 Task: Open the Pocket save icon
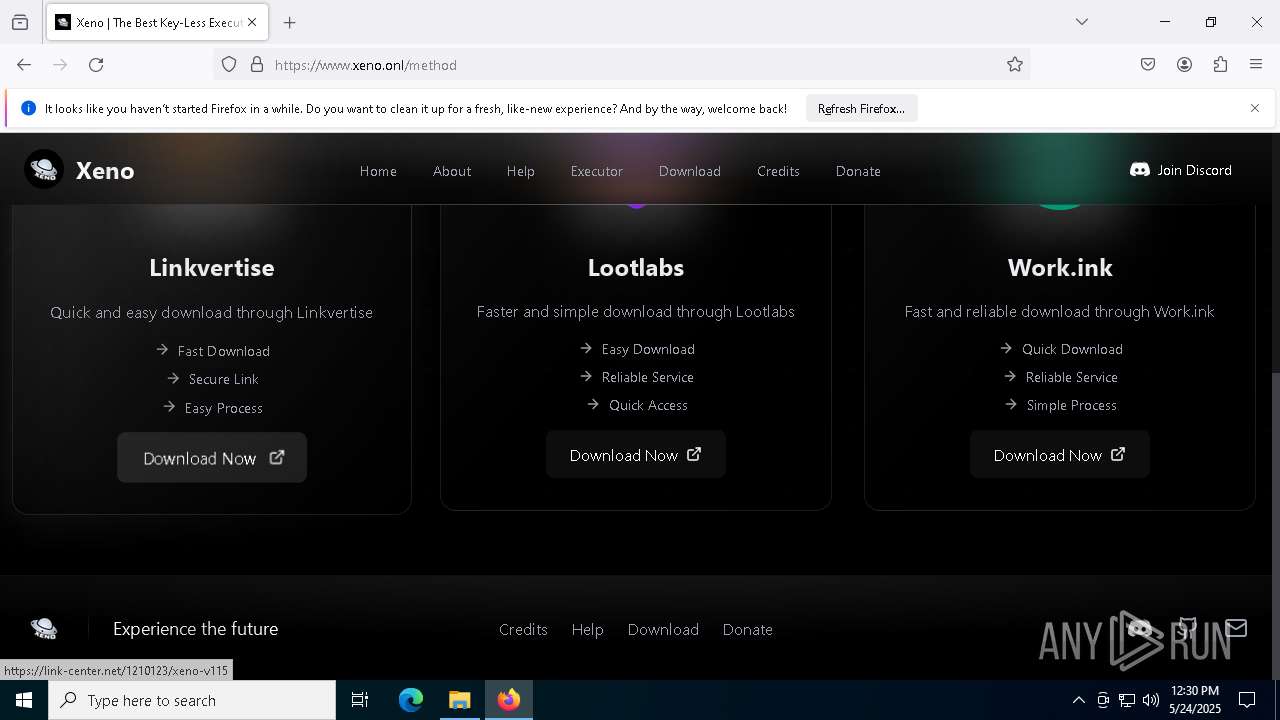tap(1148, 65)
